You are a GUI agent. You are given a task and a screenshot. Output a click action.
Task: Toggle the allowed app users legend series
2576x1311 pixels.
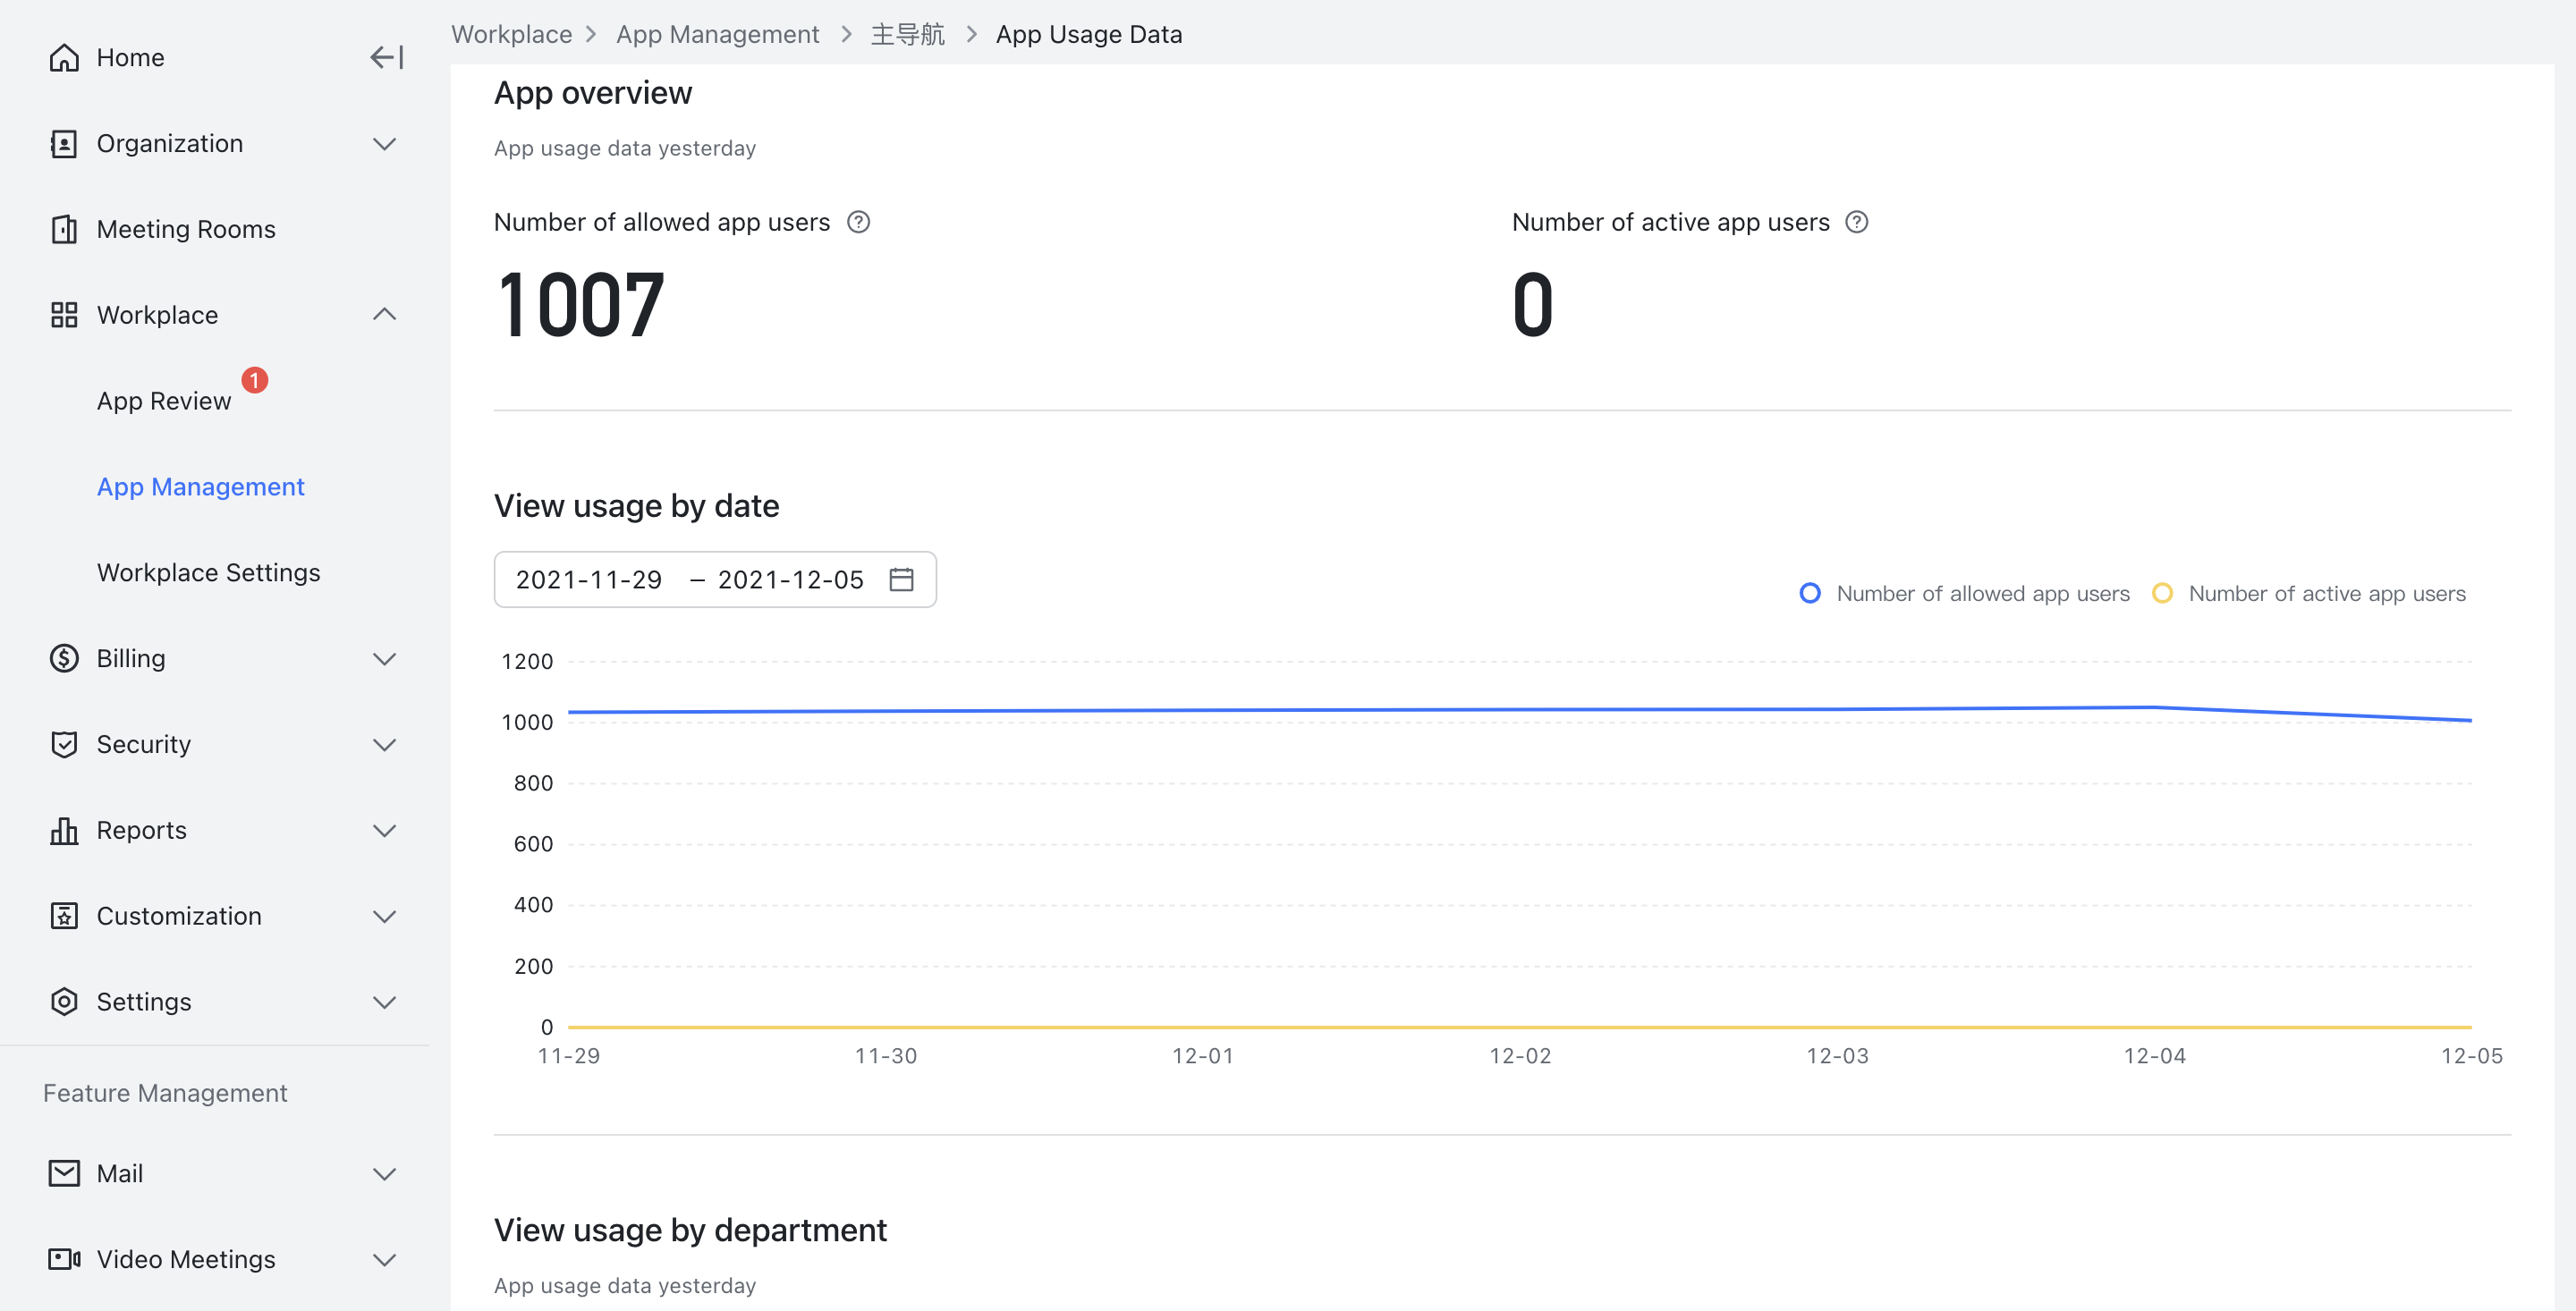pos(1963,594)
